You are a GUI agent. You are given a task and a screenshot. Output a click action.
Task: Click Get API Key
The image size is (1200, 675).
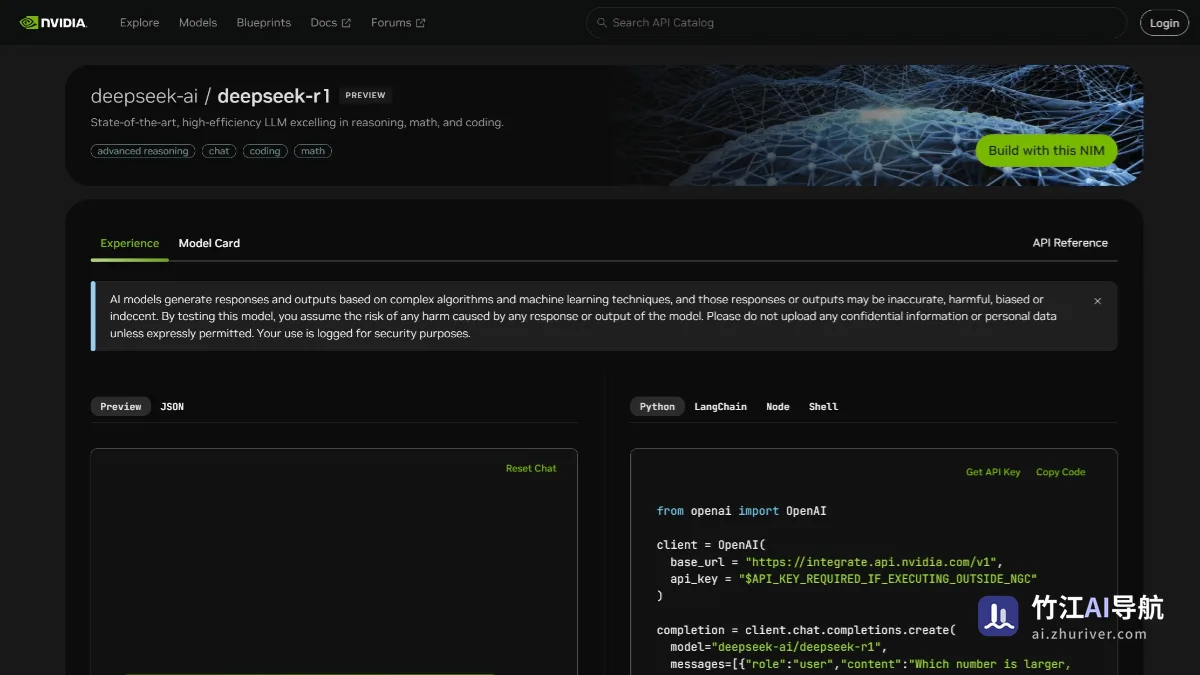click(x=993, y=472)
